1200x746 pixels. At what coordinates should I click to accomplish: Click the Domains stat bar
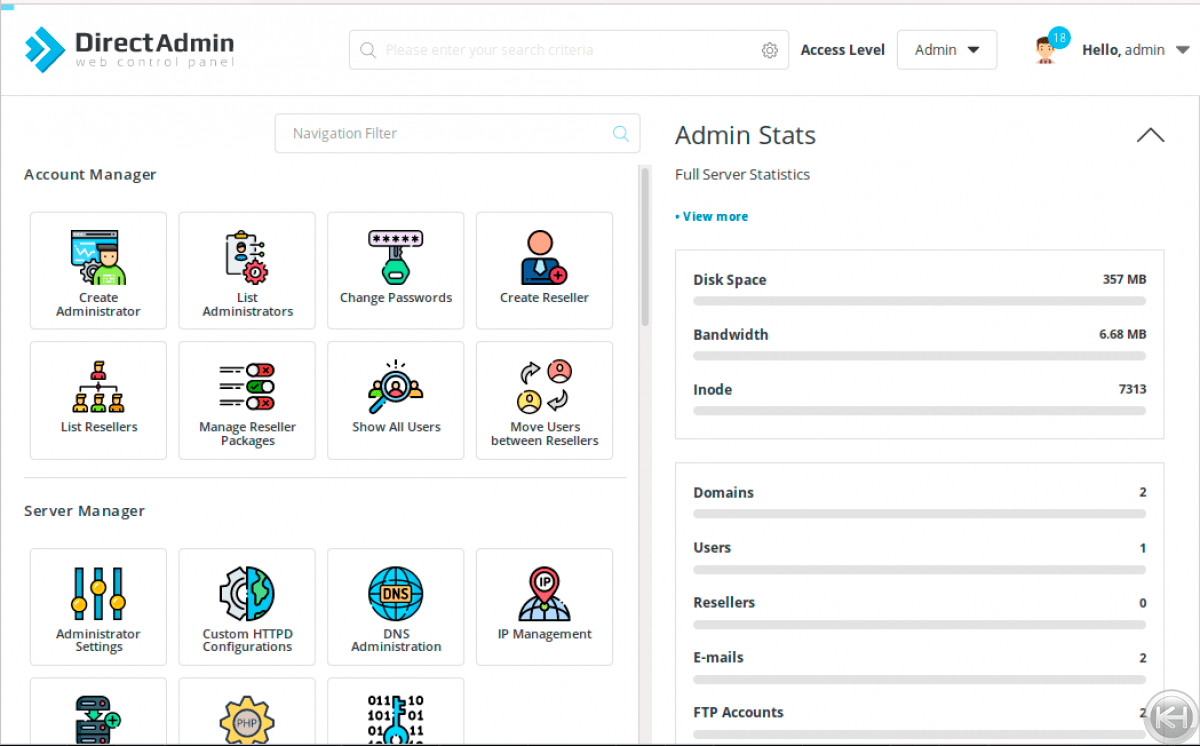[x=920, y=514]
